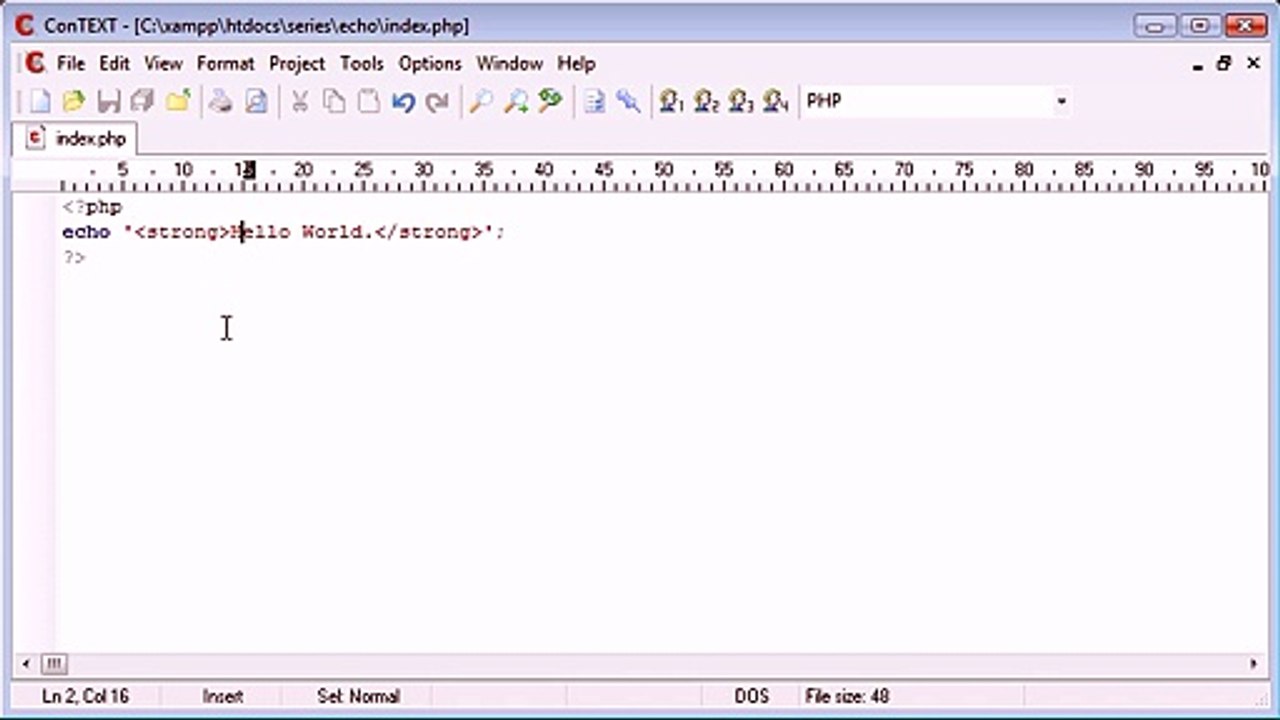Screen dimensions: 1280x720
Task: Click the horizontal scrollbar left arrow
Action: [26, 663]
